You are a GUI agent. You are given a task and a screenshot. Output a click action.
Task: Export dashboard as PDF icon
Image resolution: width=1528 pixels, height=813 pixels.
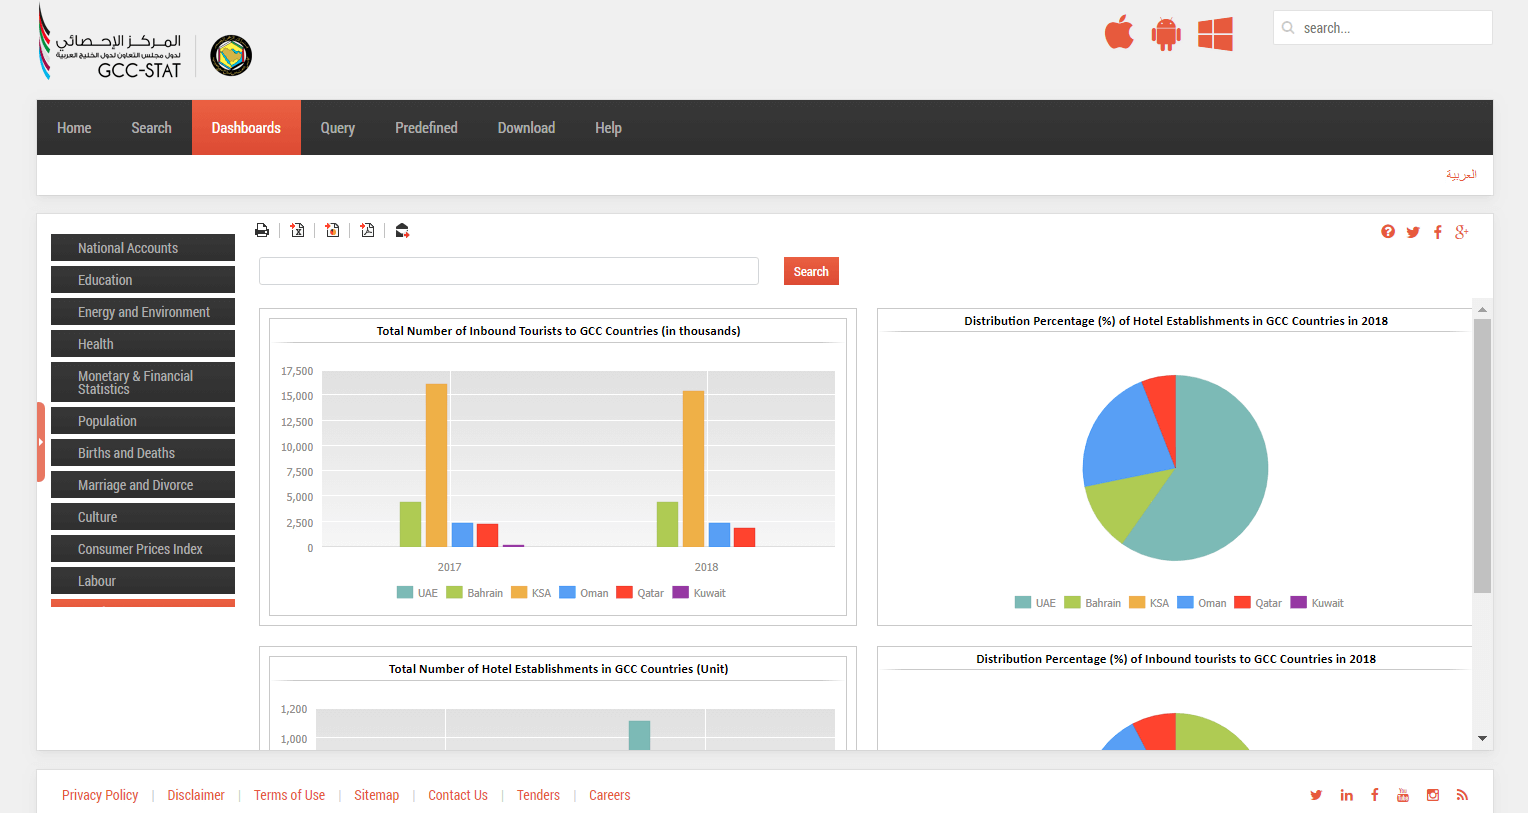point(367,231)
